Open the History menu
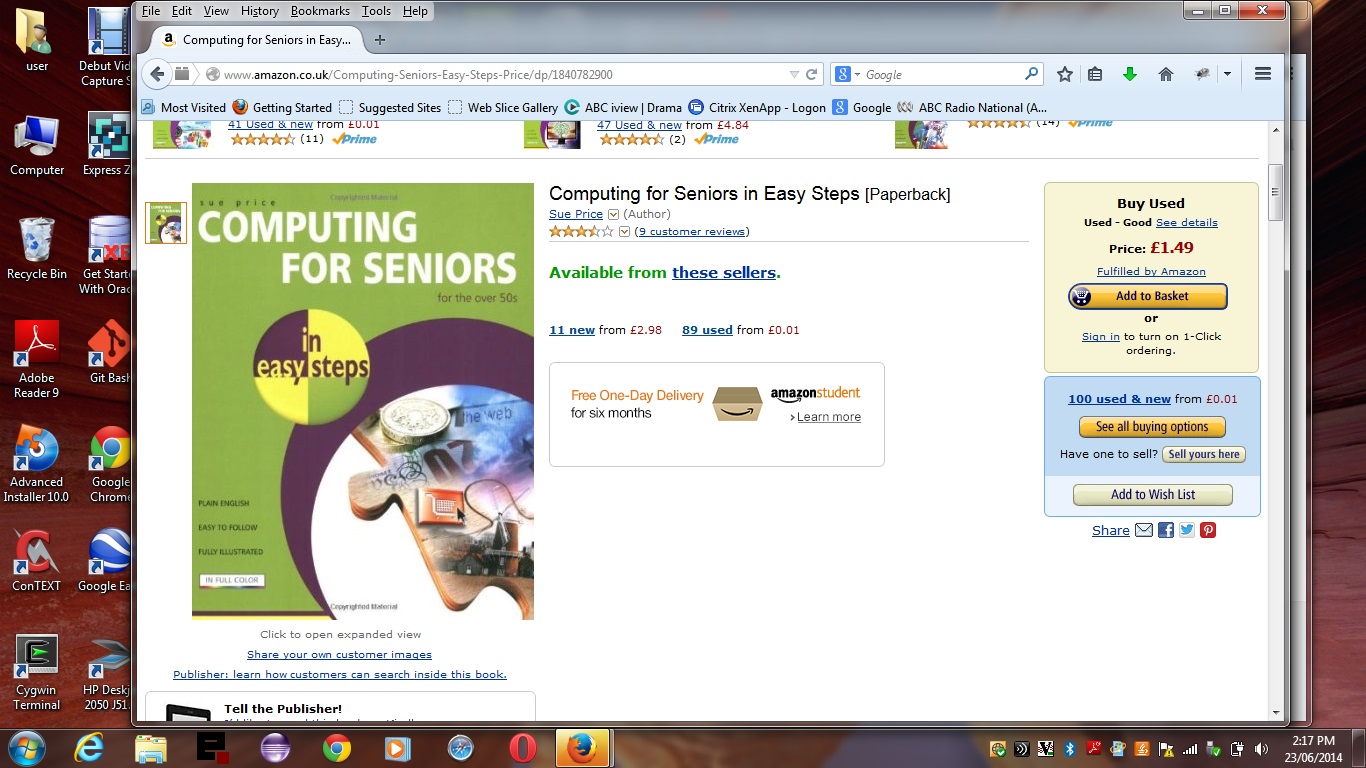 (x=259, y=11)
